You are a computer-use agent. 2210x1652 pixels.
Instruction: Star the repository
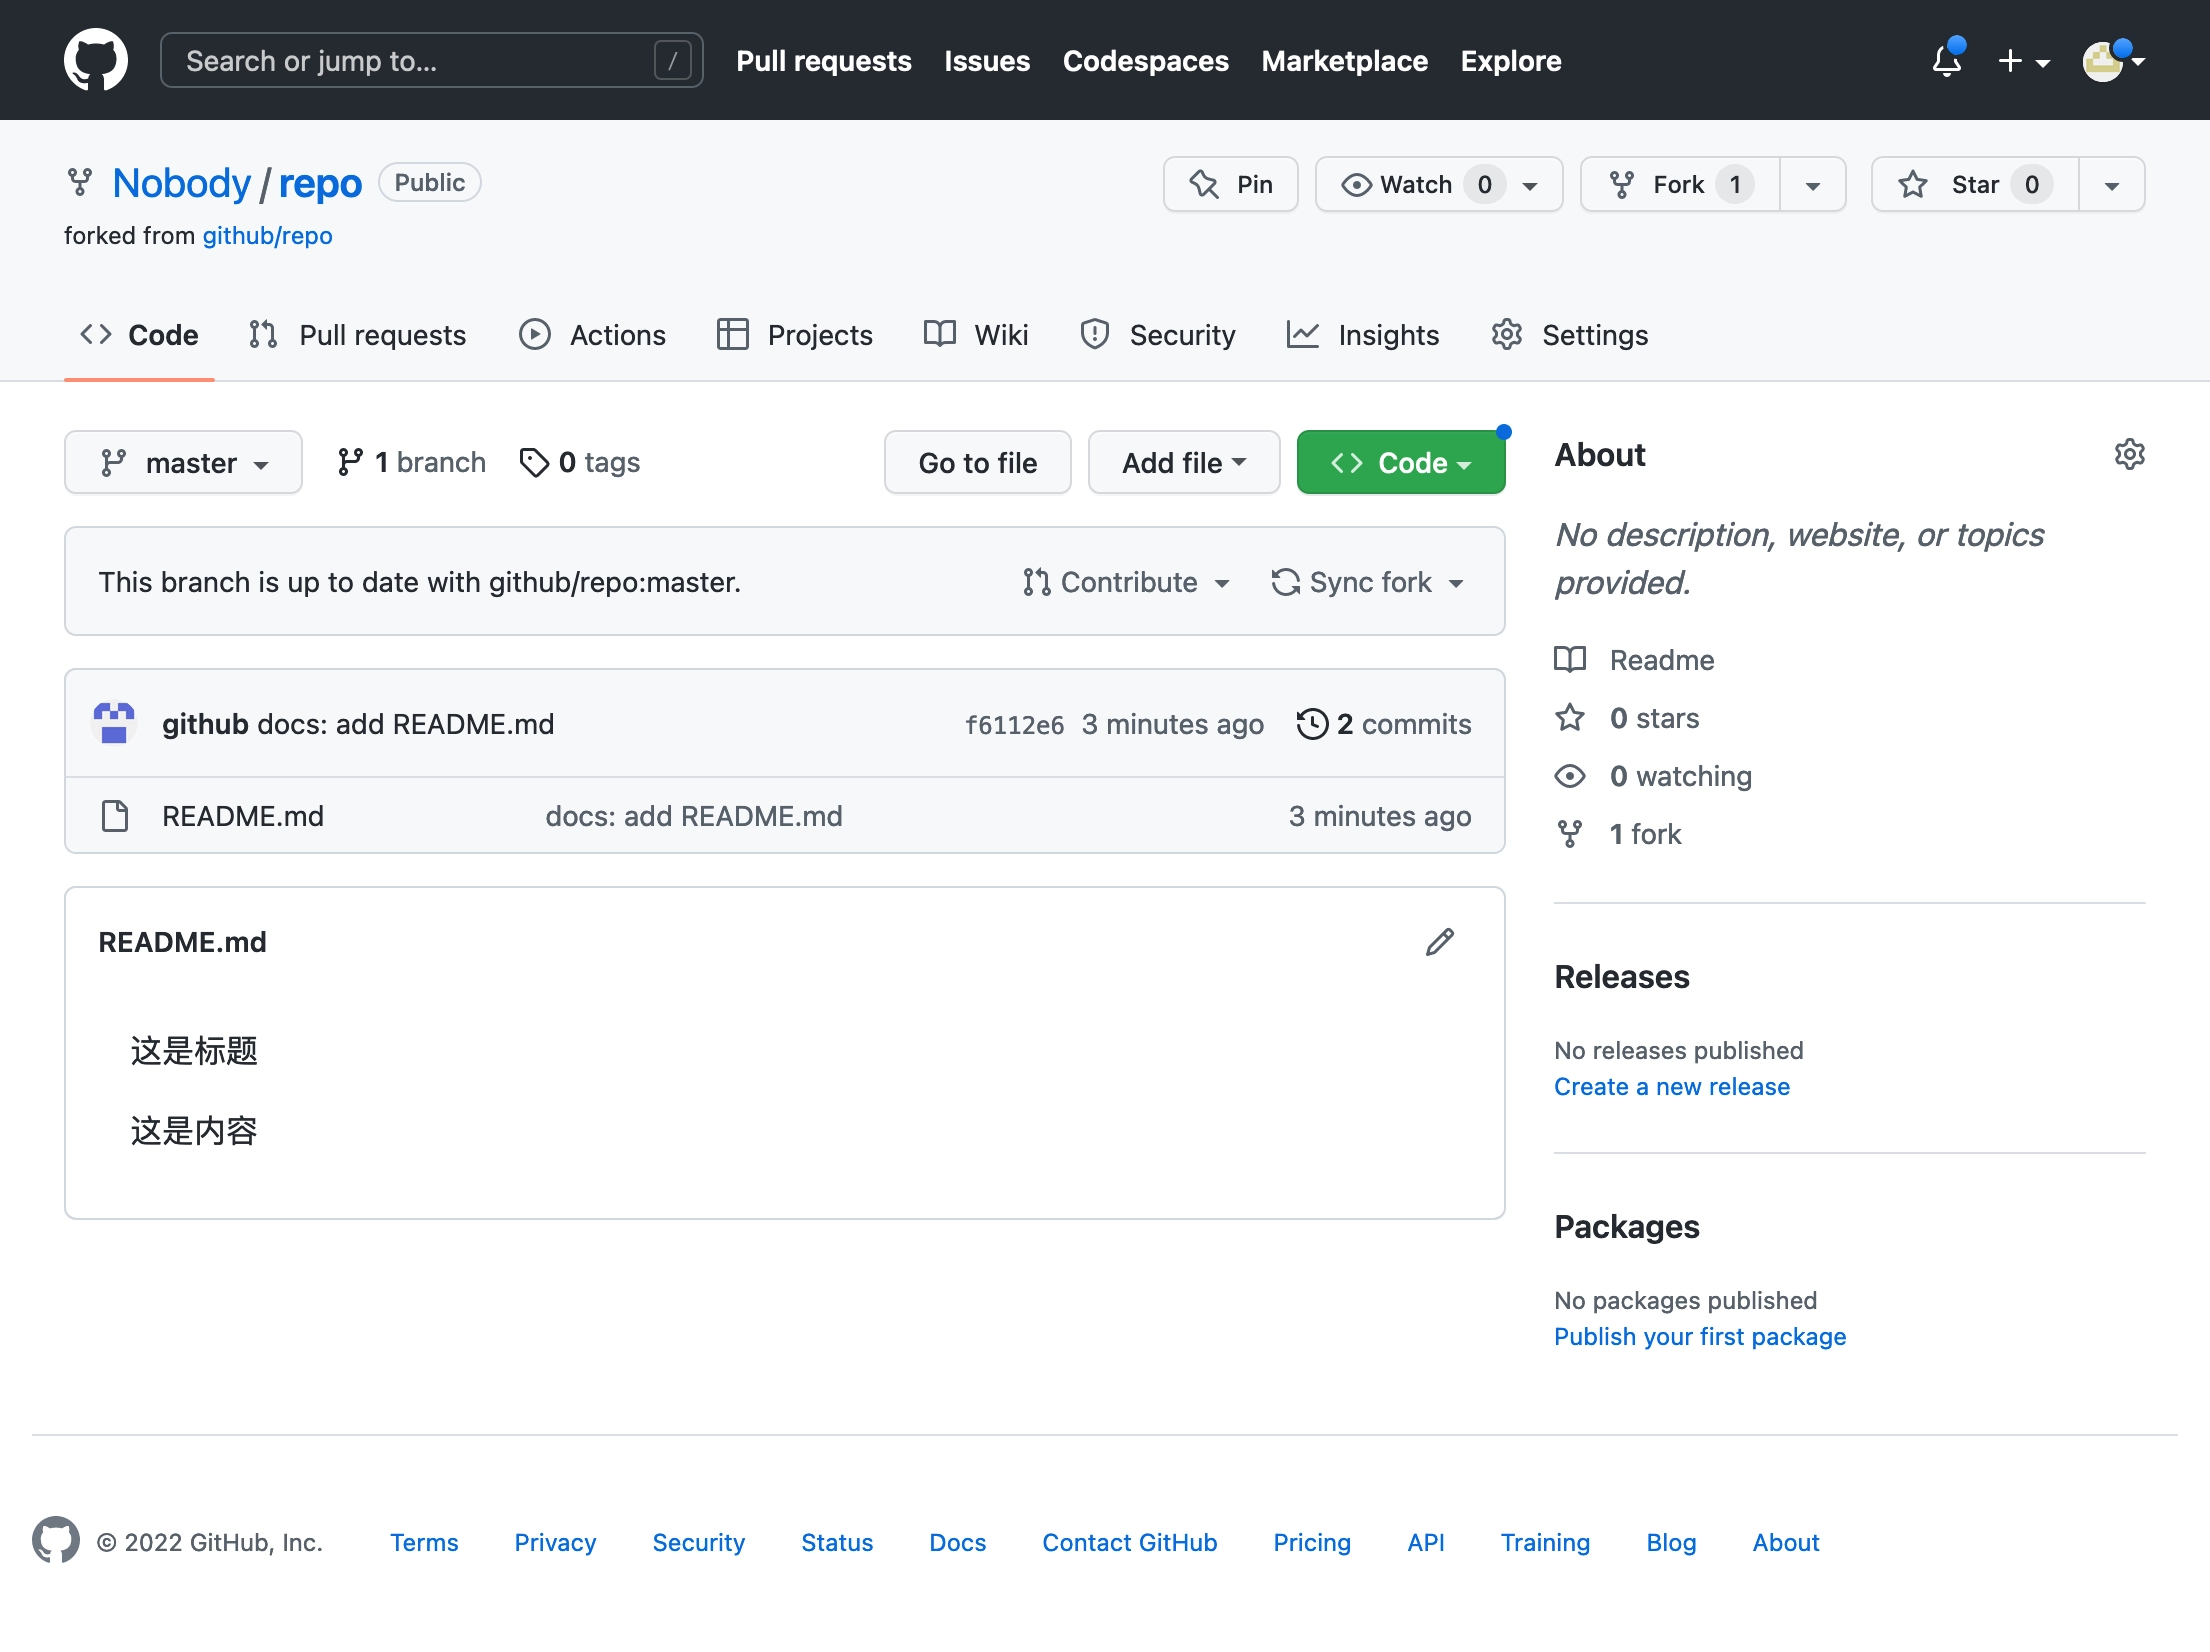point(1975,184)
